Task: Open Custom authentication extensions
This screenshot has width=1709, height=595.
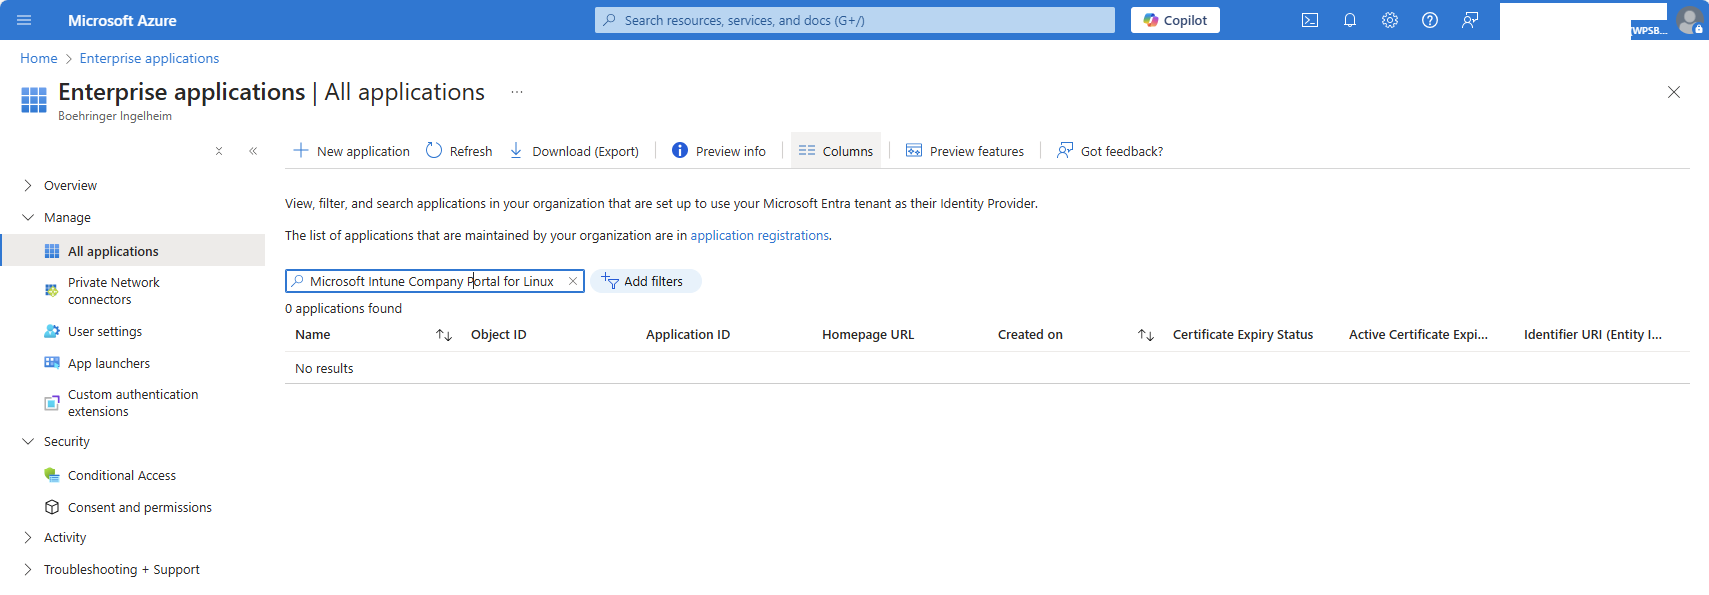Action: [x=133, y=403]
